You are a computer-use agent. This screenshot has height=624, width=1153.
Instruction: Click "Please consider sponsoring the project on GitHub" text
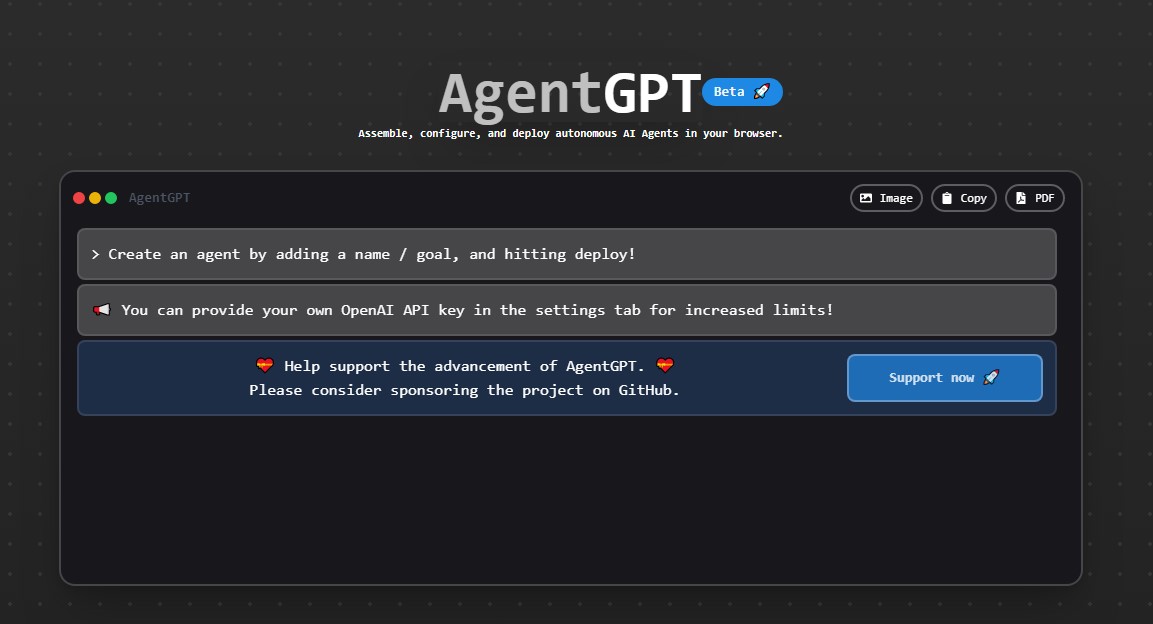[x=464, y=390]
